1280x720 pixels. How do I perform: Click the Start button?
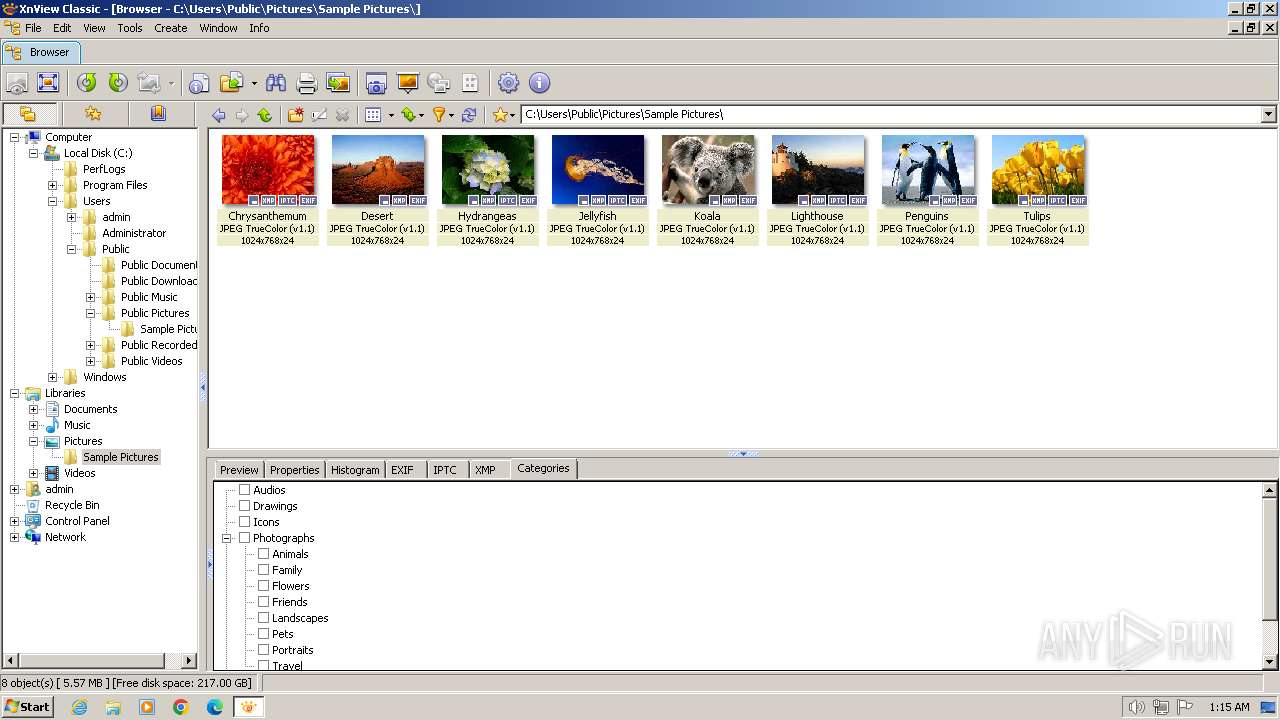27,707
